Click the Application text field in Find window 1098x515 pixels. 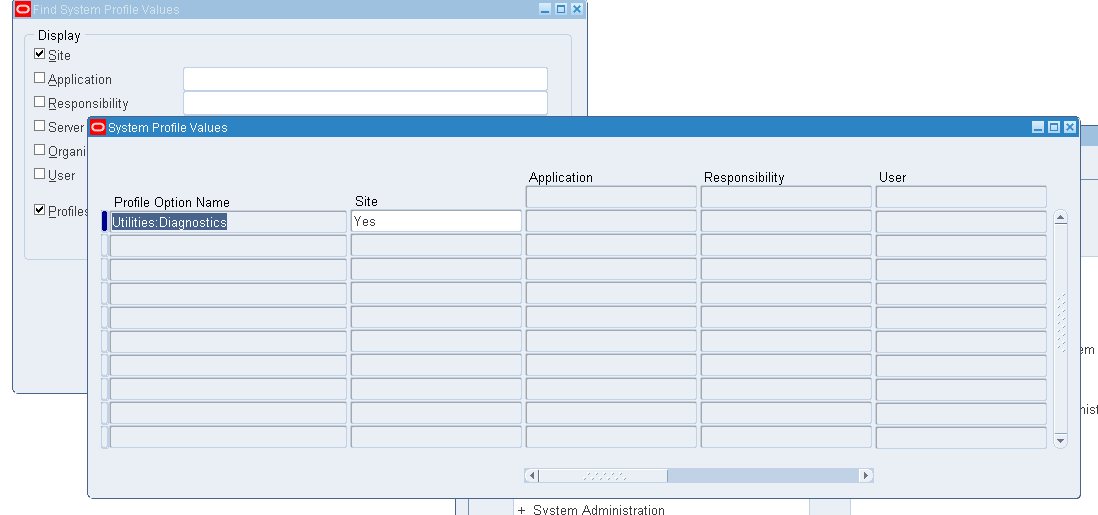(x=365, y=79)
